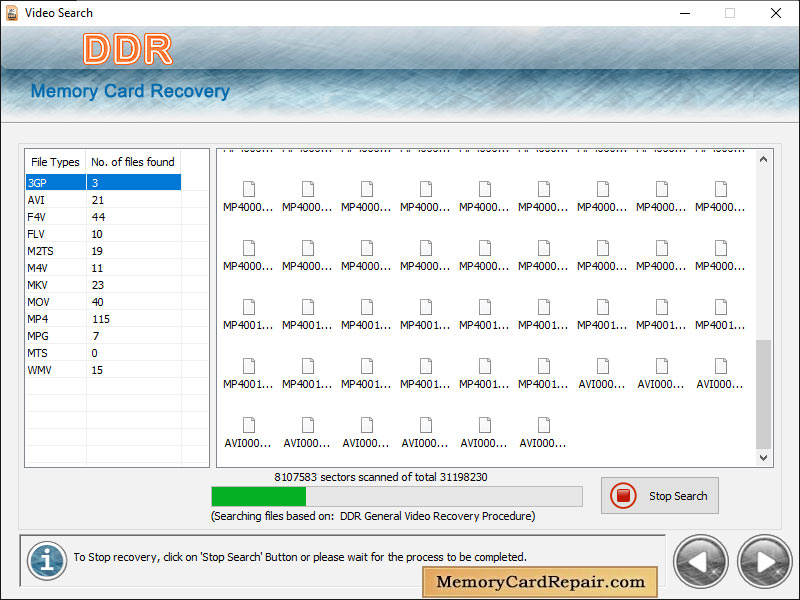The width and height of the screenshot is (800, 600).
Task: Select the MTS file type row
Action: (x=103, y=353)
